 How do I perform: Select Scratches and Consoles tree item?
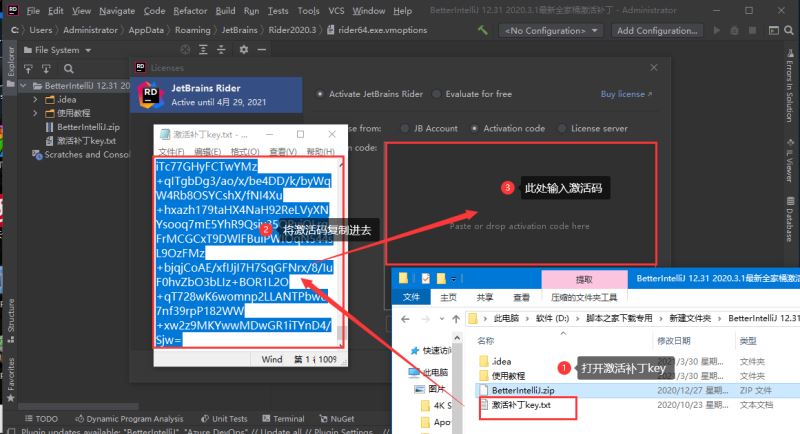81,155
